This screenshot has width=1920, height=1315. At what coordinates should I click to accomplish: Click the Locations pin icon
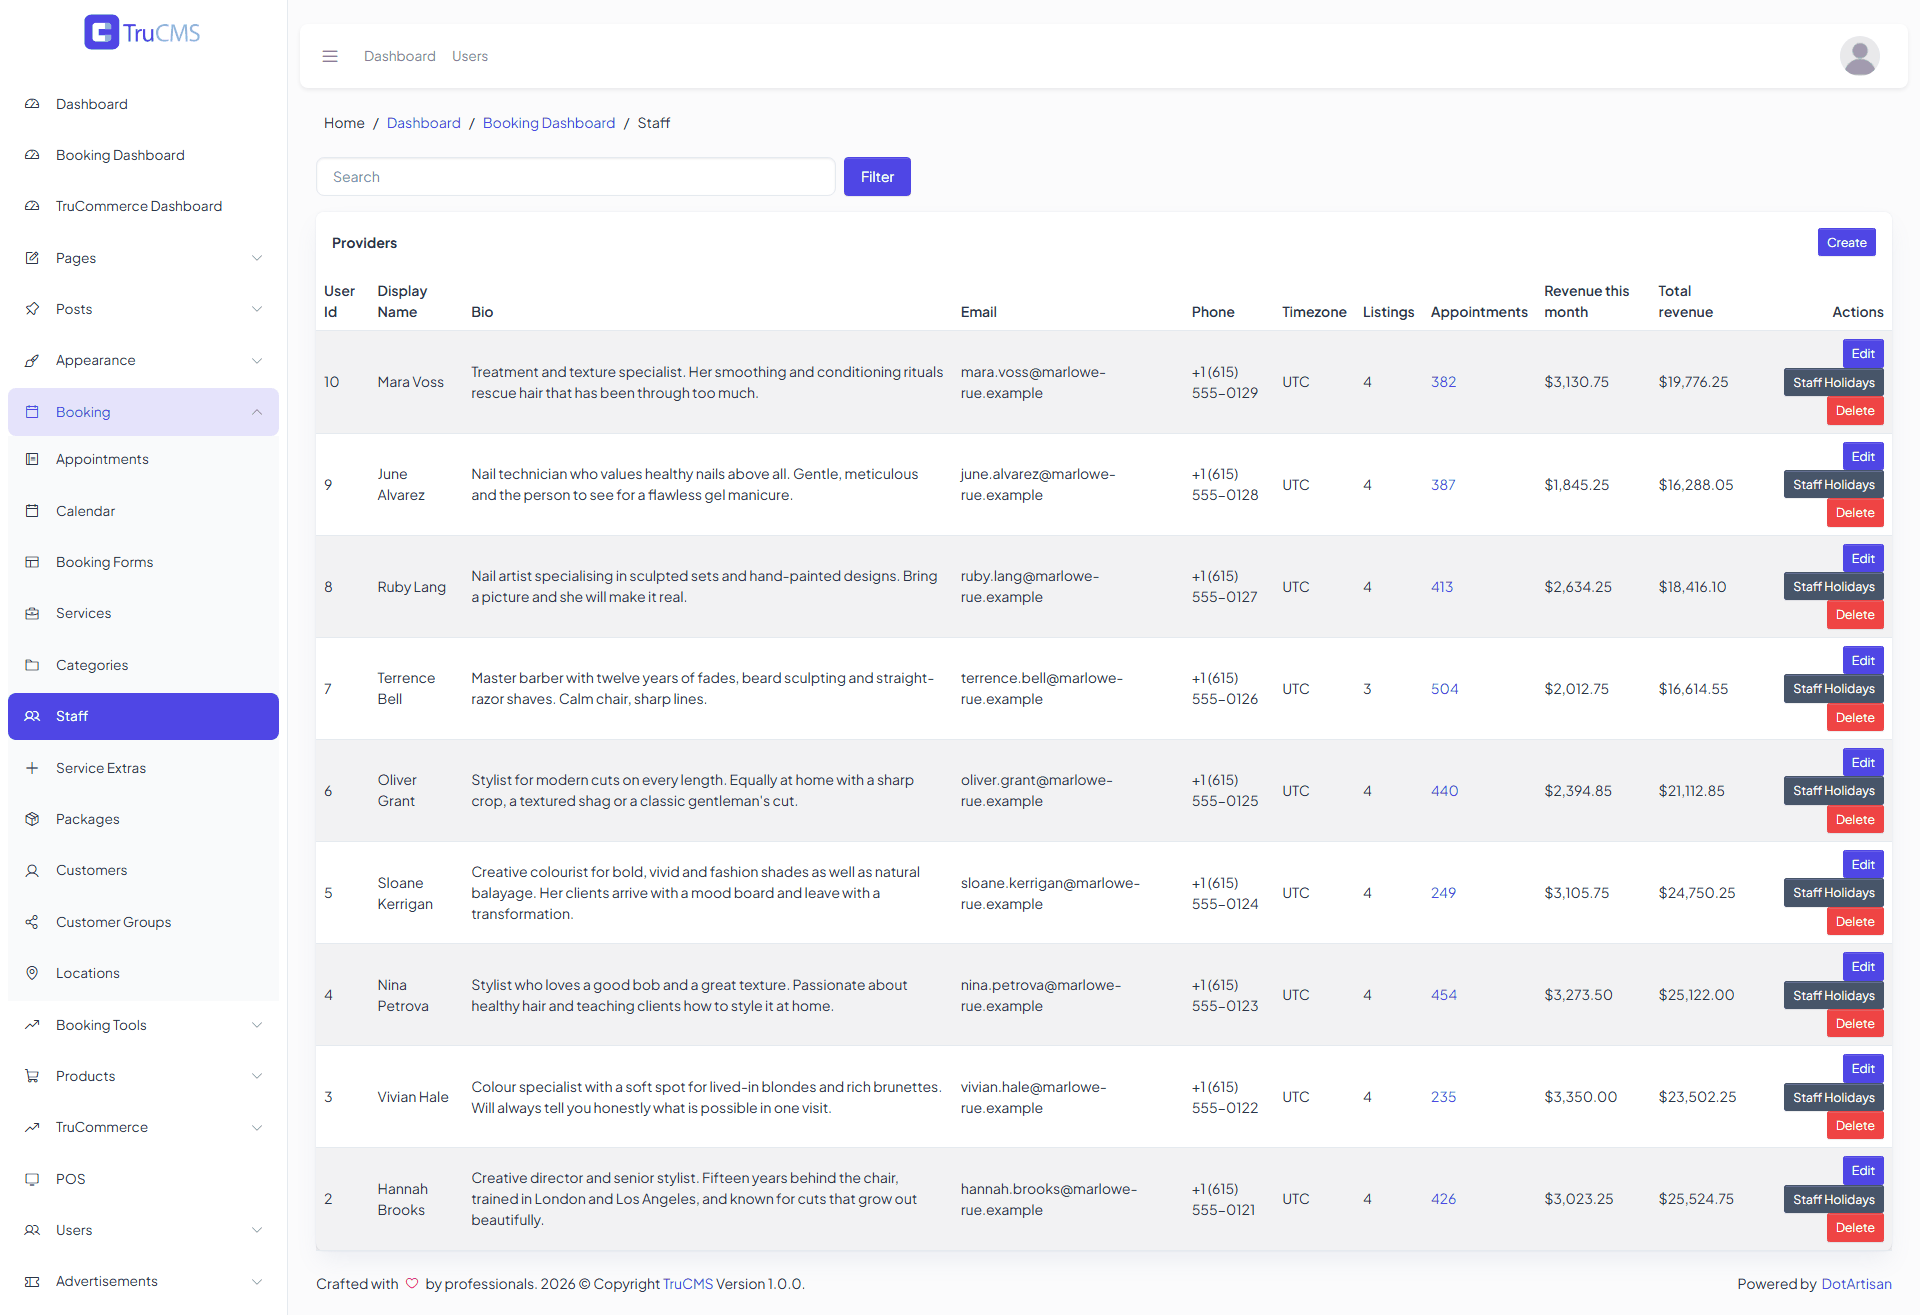point(32,973)
